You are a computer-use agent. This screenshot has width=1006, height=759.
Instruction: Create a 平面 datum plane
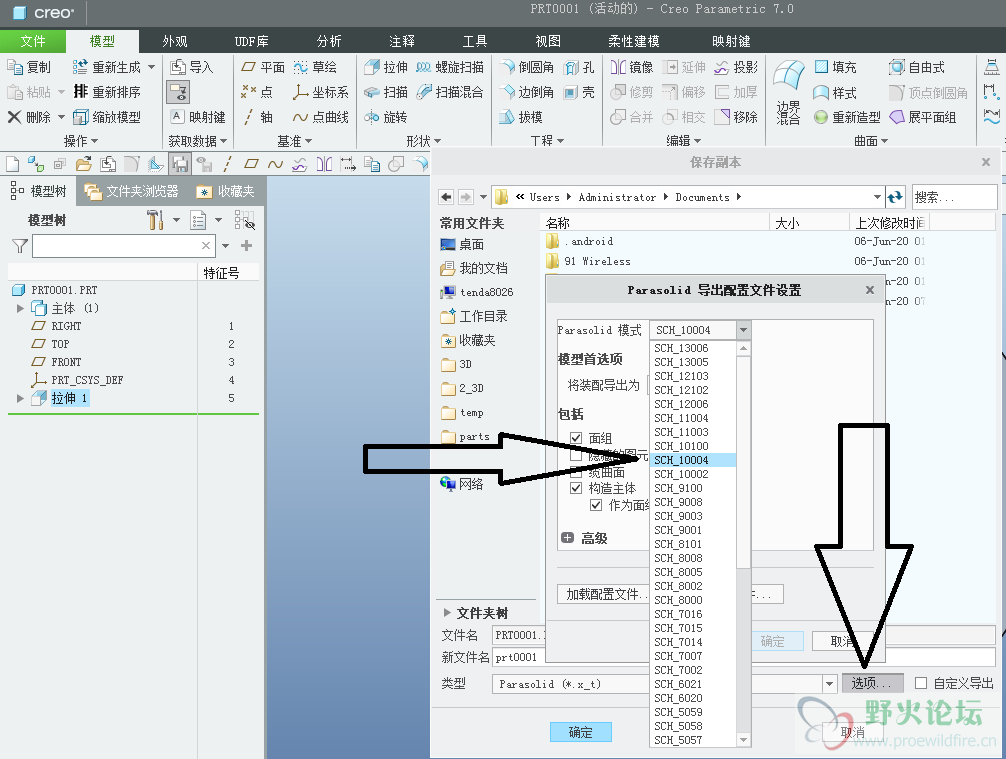262,67
